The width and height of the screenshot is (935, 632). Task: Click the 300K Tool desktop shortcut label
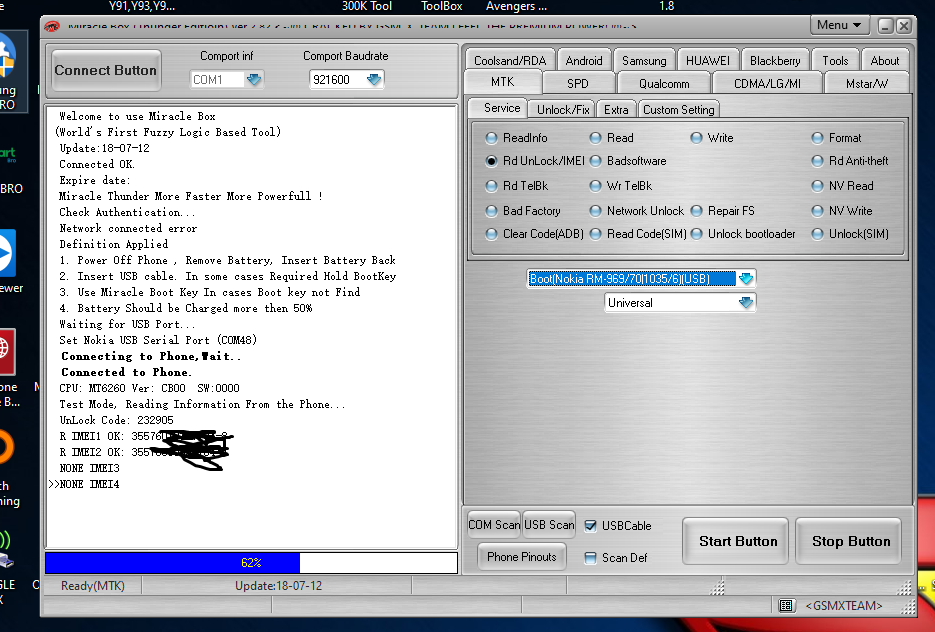[367, 6]
